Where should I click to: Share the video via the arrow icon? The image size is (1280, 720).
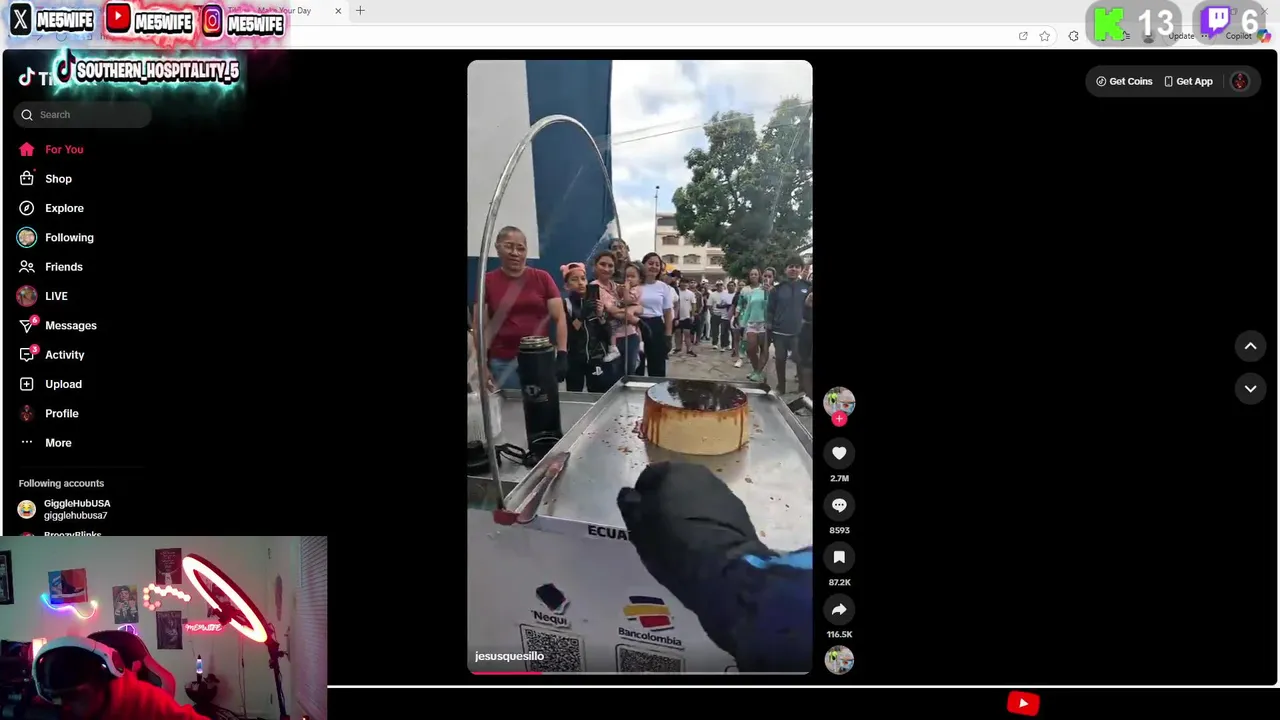(839, 609)
